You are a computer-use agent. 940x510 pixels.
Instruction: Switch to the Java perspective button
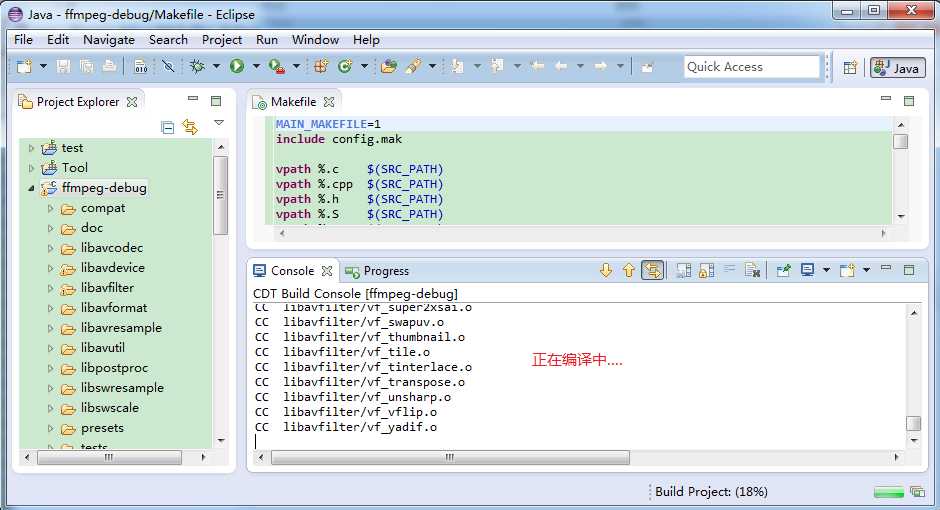tap(897, 68)
